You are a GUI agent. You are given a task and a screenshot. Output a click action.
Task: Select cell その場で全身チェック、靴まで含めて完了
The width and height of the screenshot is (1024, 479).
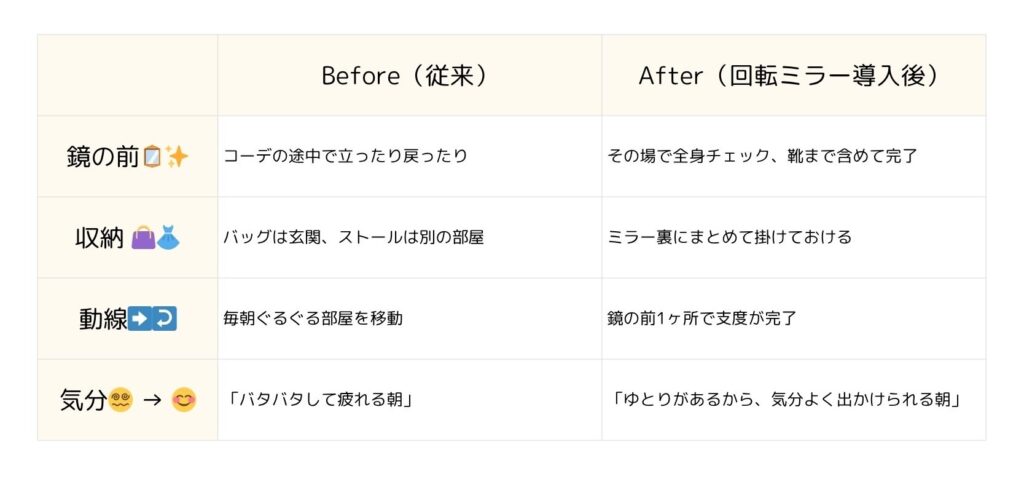793,157
